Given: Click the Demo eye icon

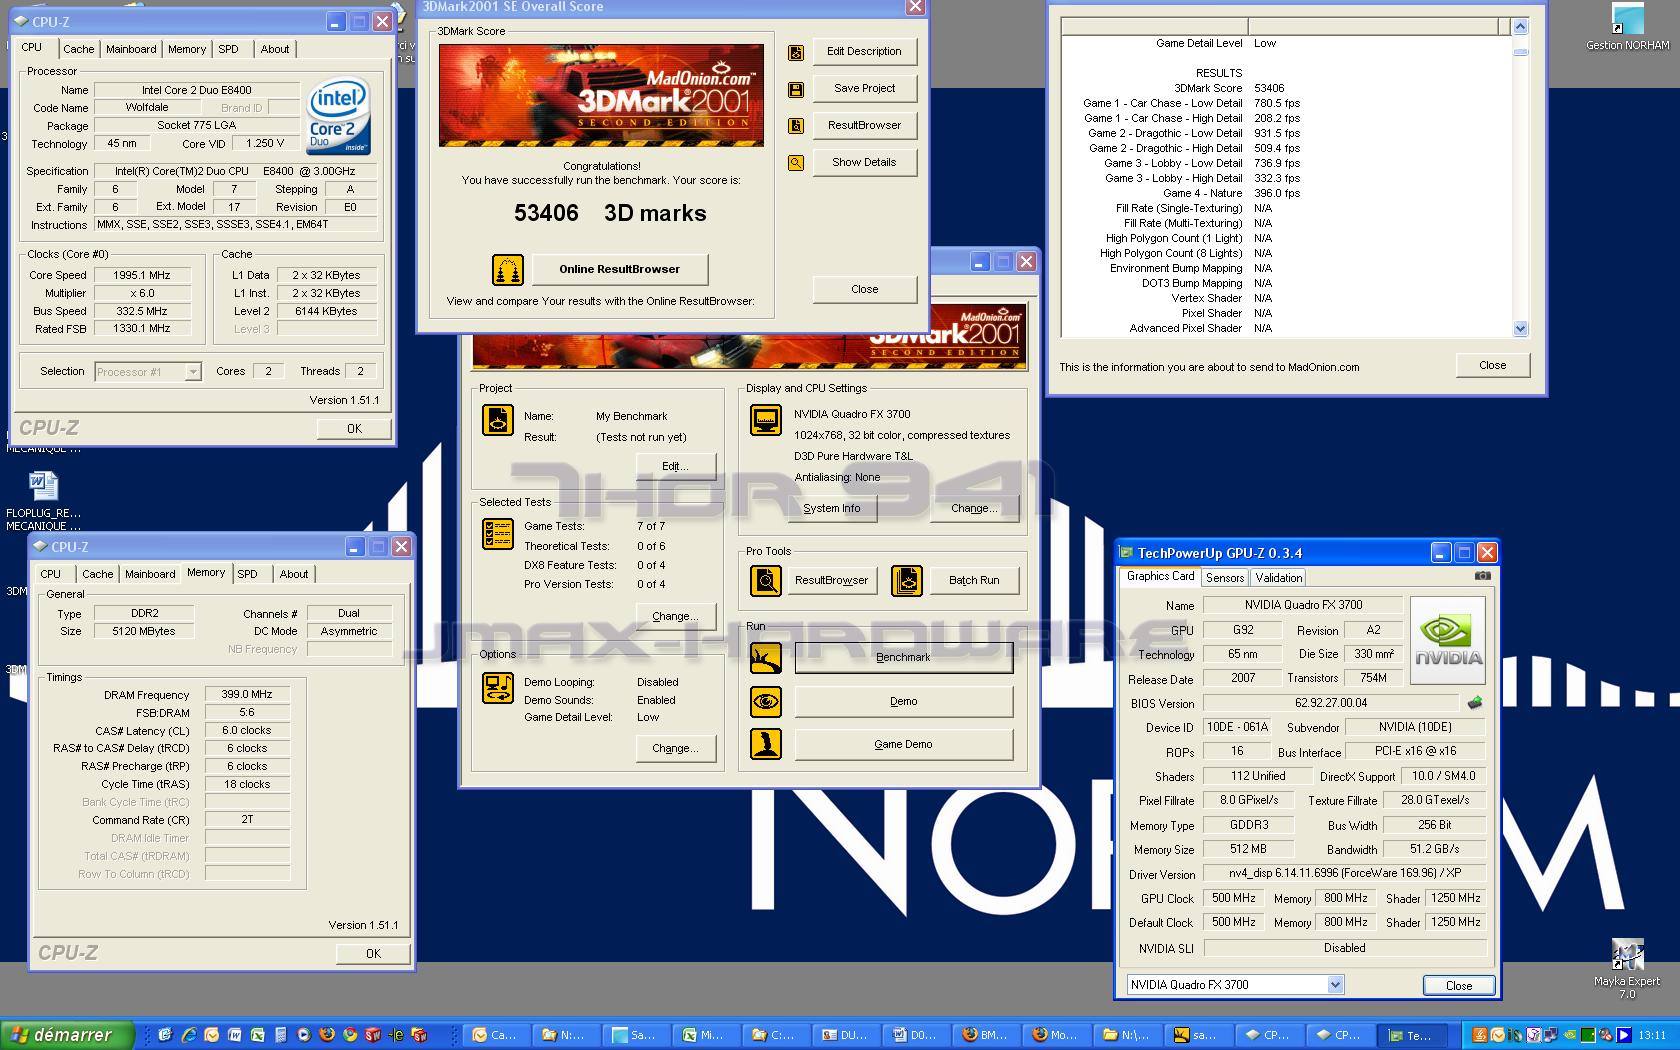Looking at the screenshot, I should click(766, 701).
